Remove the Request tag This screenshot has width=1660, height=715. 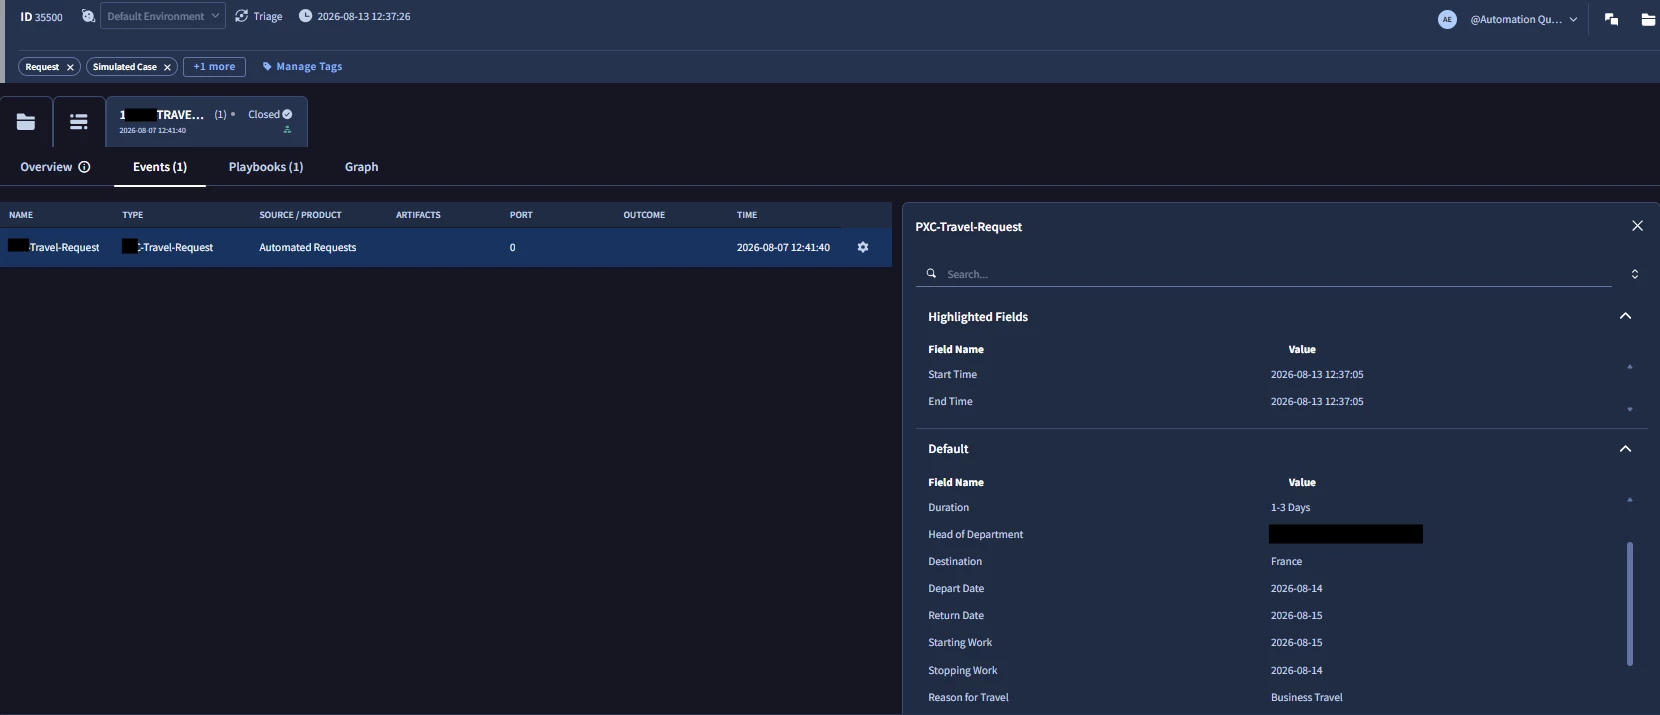pyautogui.click(x=70, y=67)
